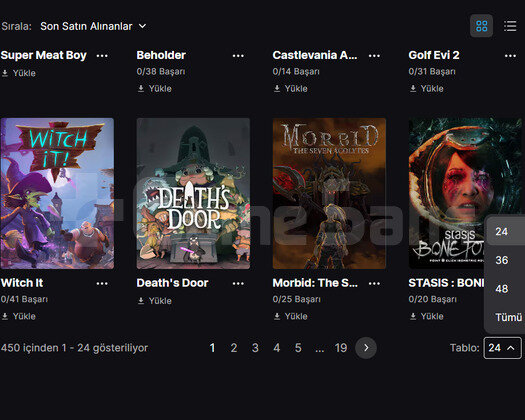Screen dimensions: 525x420
Task: Click Yükle under Castlevania A...
Action: point(291,89)
